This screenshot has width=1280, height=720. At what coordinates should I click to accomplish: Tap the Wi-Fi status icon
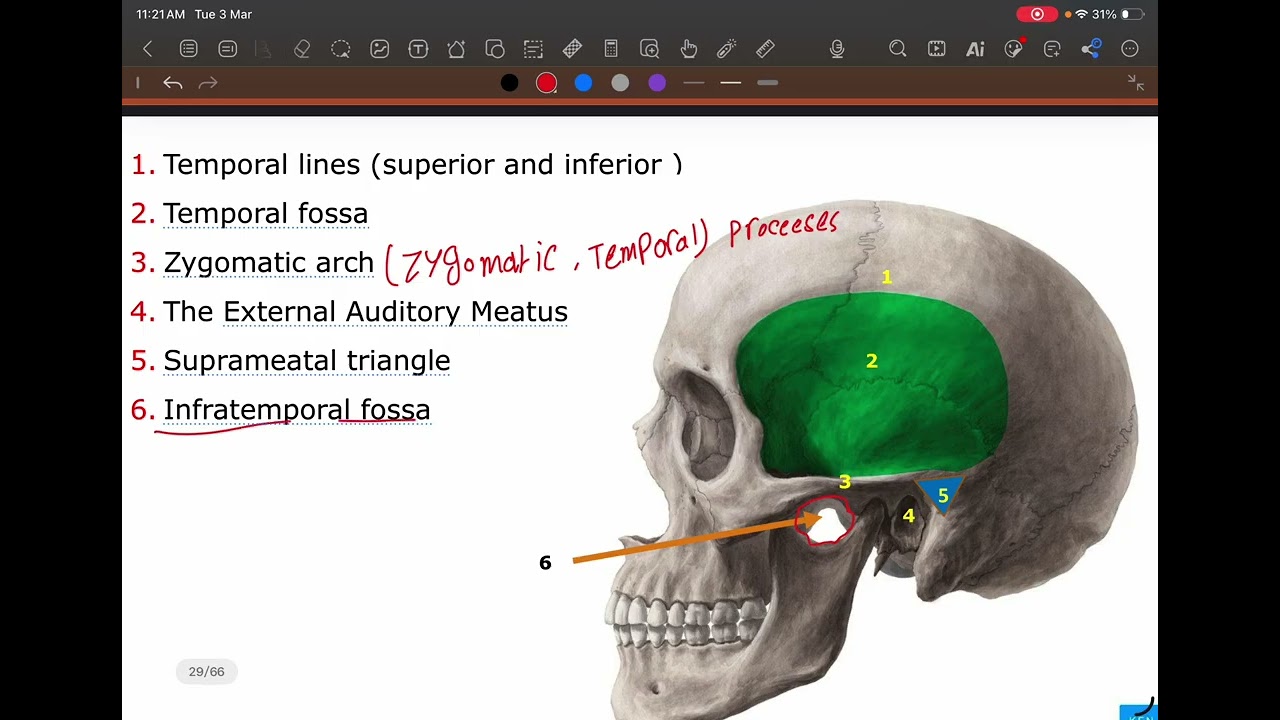(1081, 14)
